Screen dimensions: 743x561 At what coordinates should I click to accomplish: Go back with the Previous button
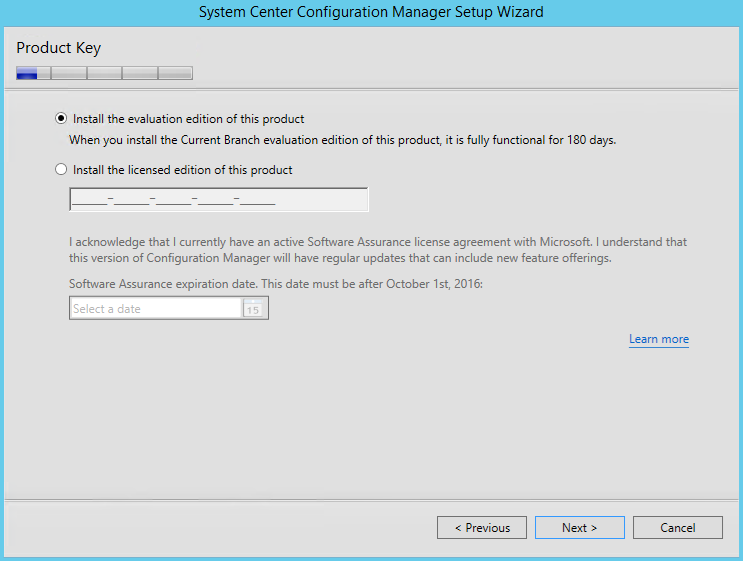[482, 528]
